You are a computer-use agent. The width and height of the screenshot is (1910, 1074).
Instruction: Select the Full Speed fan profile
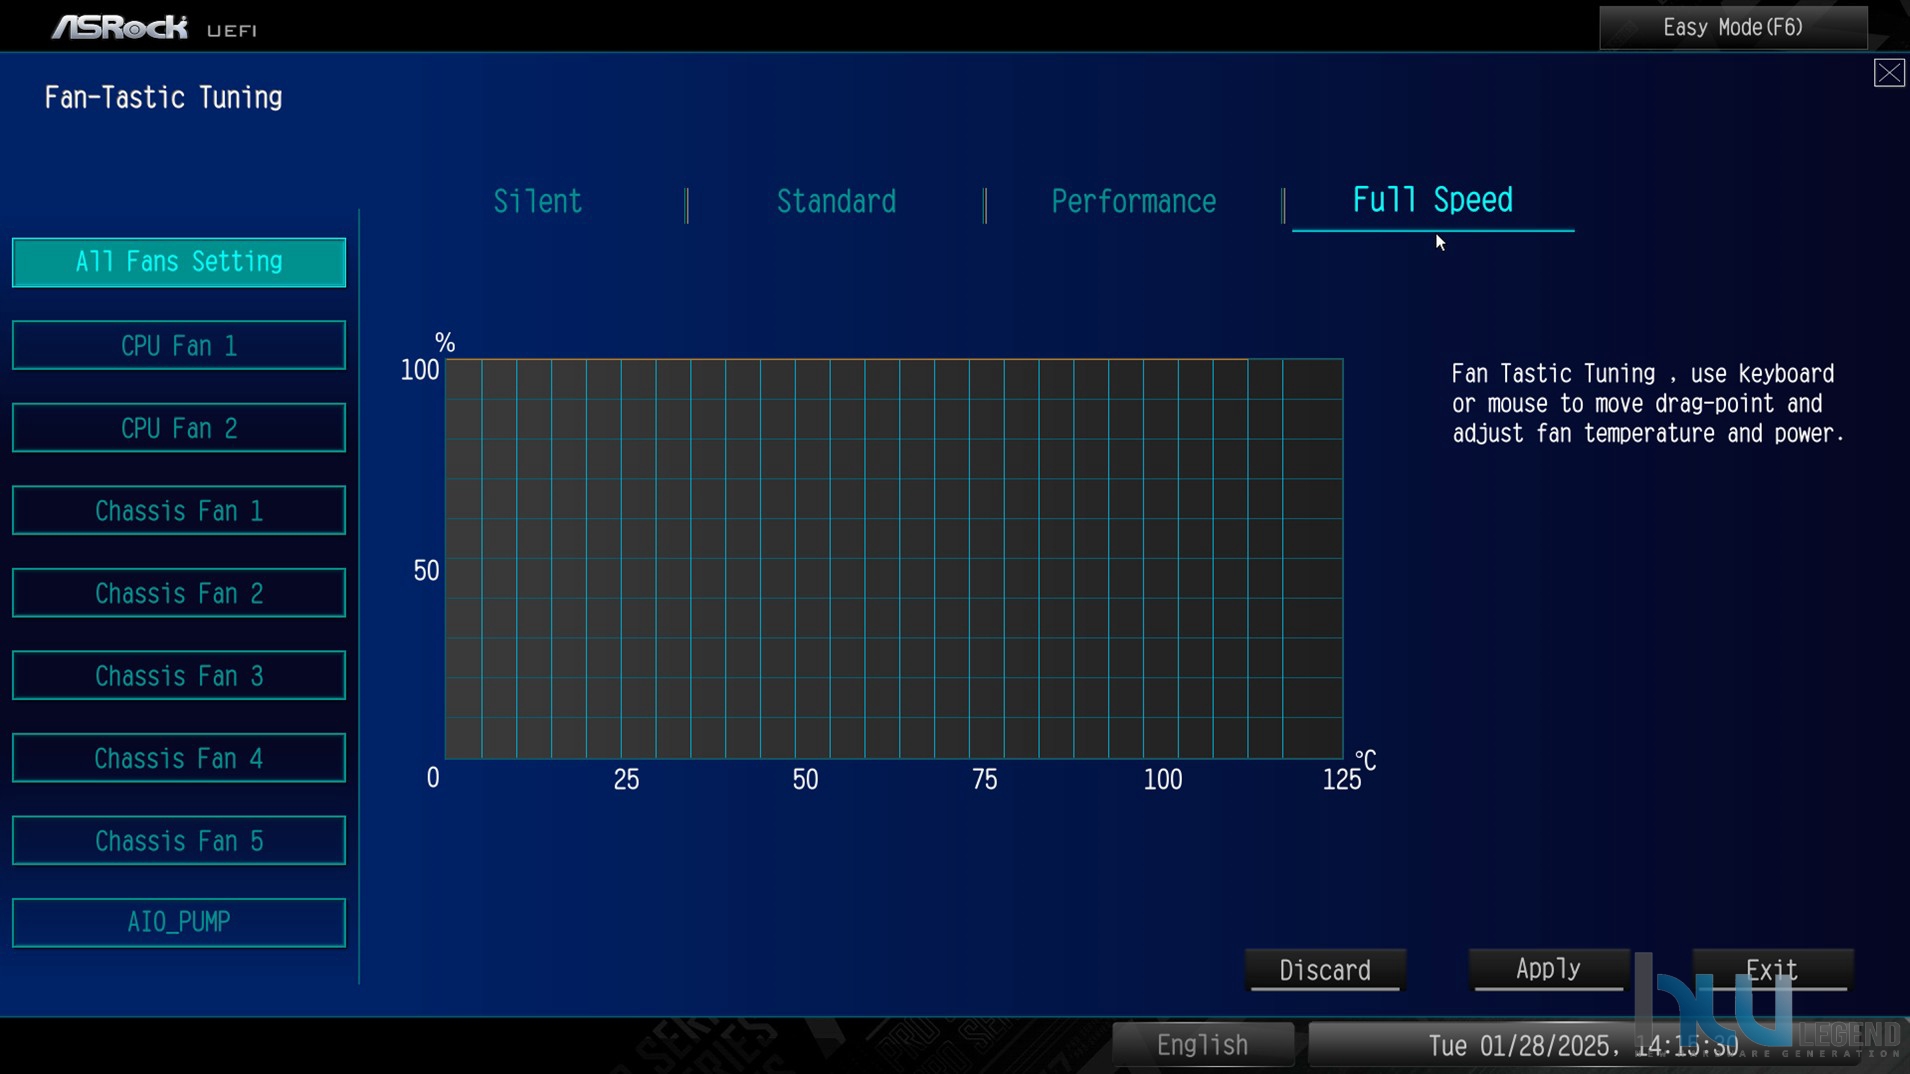click(x=1432, y=201)
